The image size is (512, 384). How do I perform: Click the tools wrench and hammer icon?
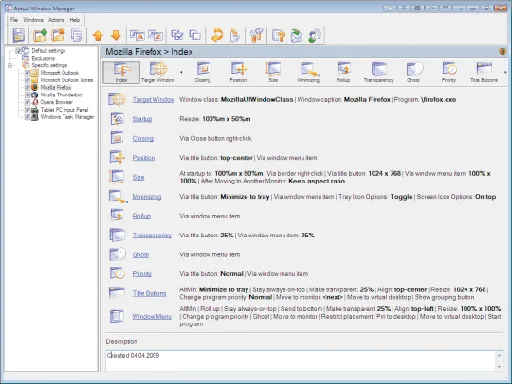[x=256, y=35]
